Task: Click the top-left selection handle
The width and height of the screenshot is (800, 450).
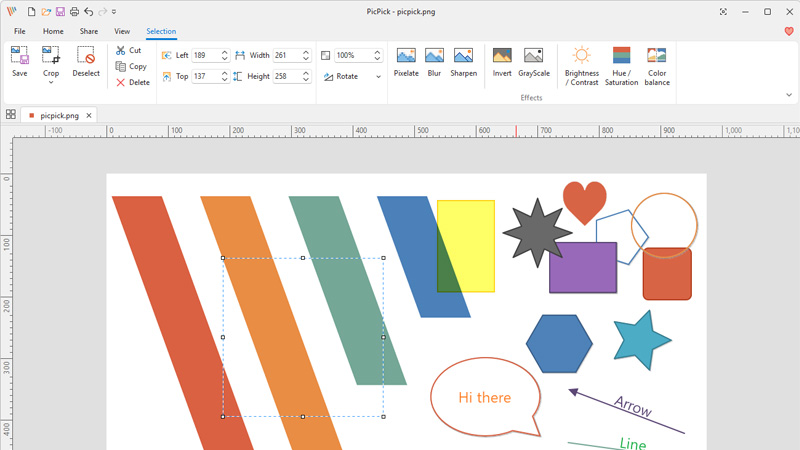Action: (223, 258)
